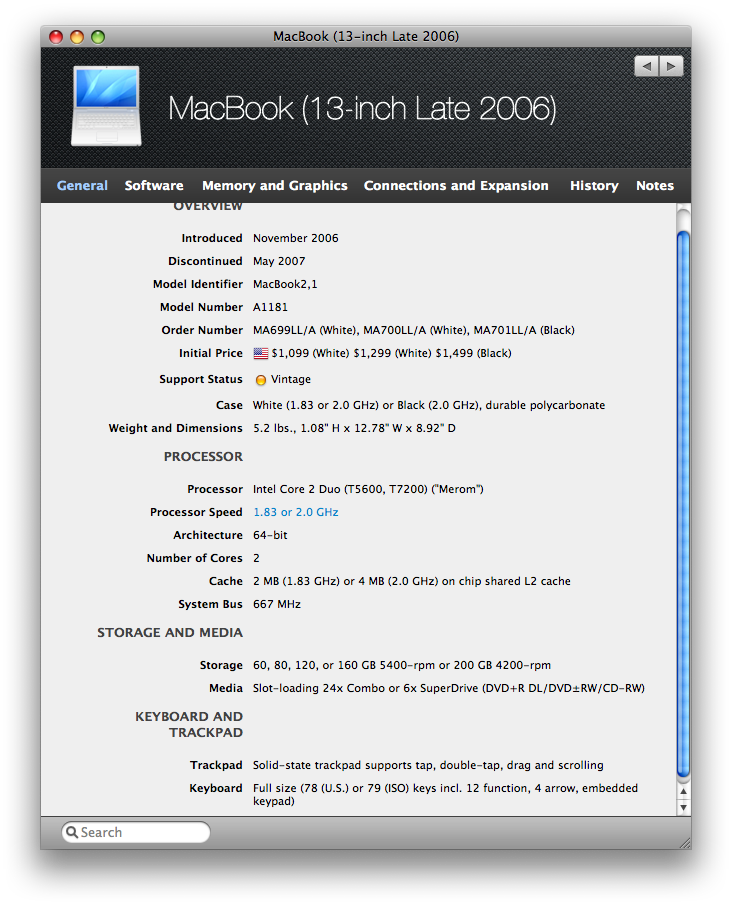
Task: Click the Processor Speed label
Action: (x=196, y=513)
